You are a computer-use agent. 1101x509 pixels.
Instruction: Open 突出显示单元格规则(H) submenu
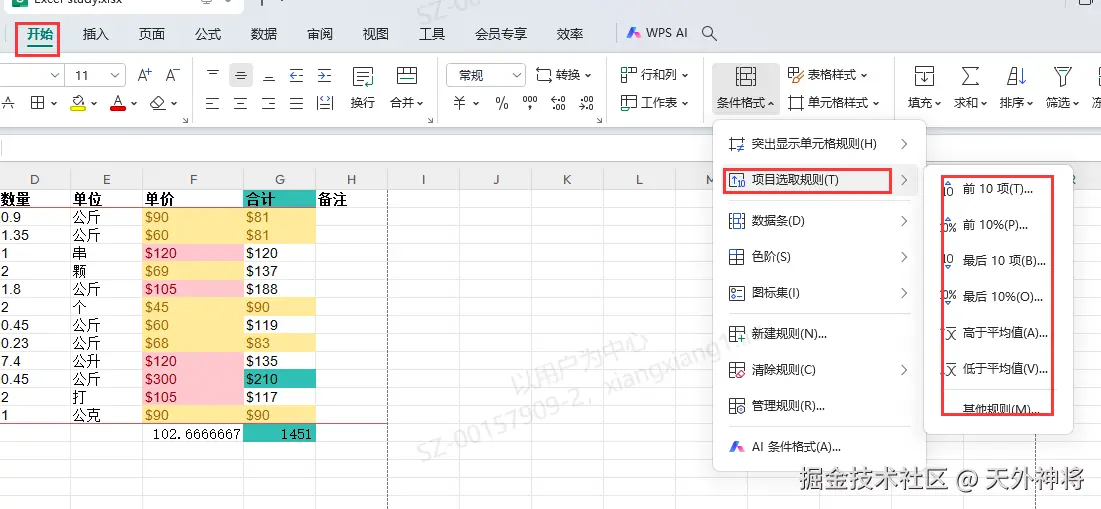819,144
